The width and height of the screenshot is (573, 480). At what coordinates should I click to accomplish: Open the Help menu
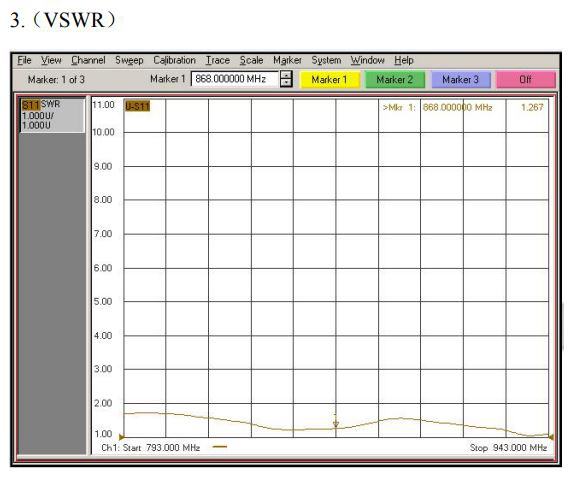click(x=404, y=60)
